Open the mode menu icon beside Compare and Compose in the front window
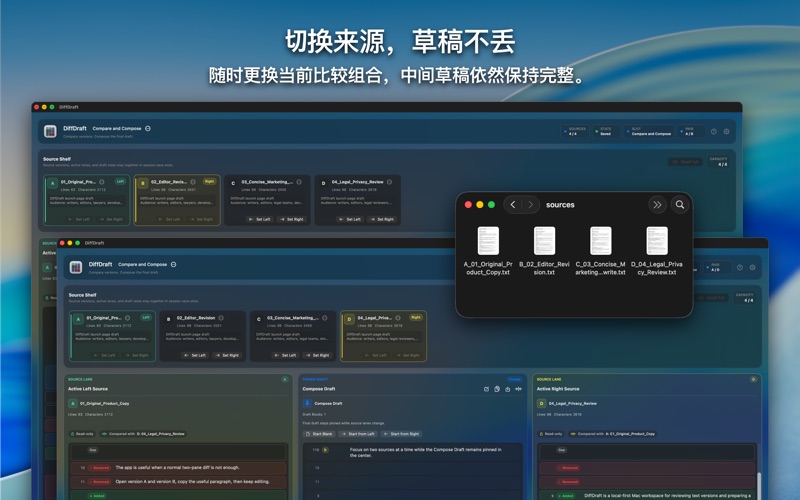Viewport: 800px width, 500px height. [x=173, y=264]
